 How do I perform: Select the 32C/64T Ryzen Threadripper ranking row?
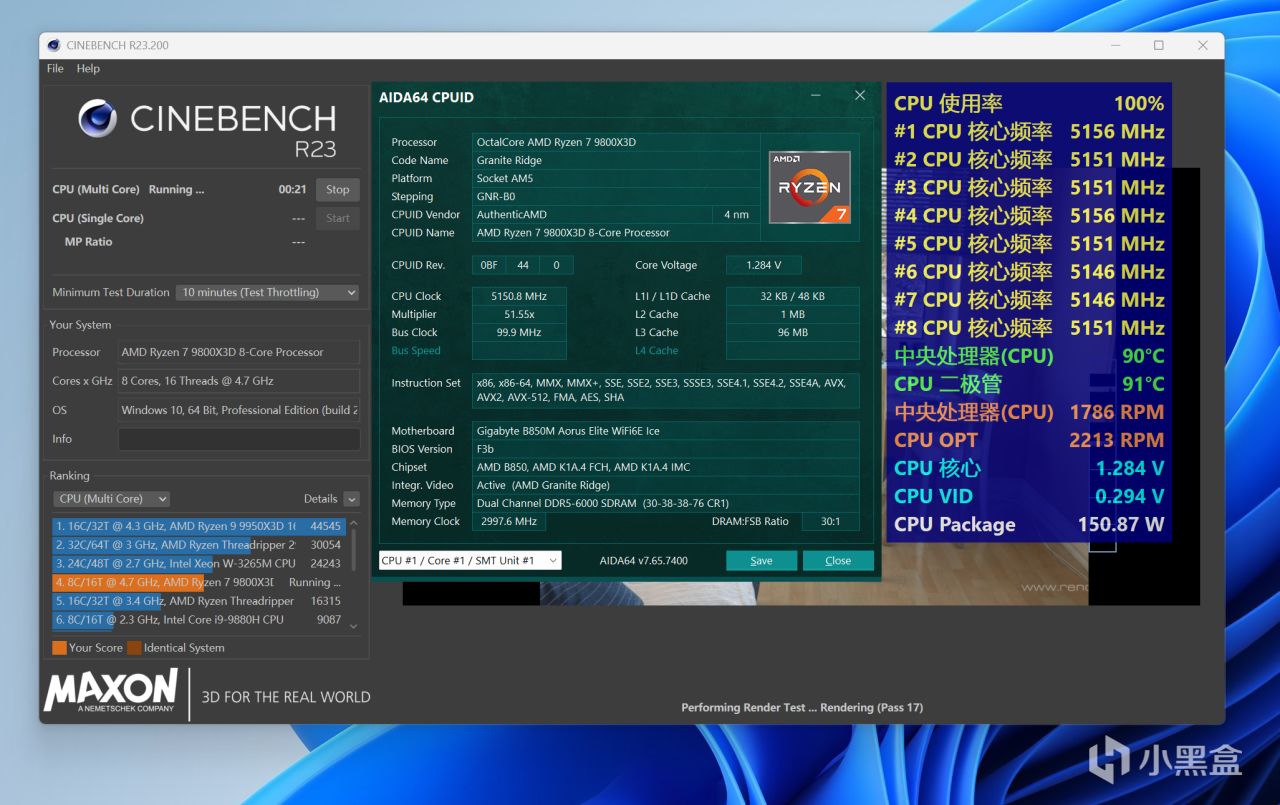199,545
